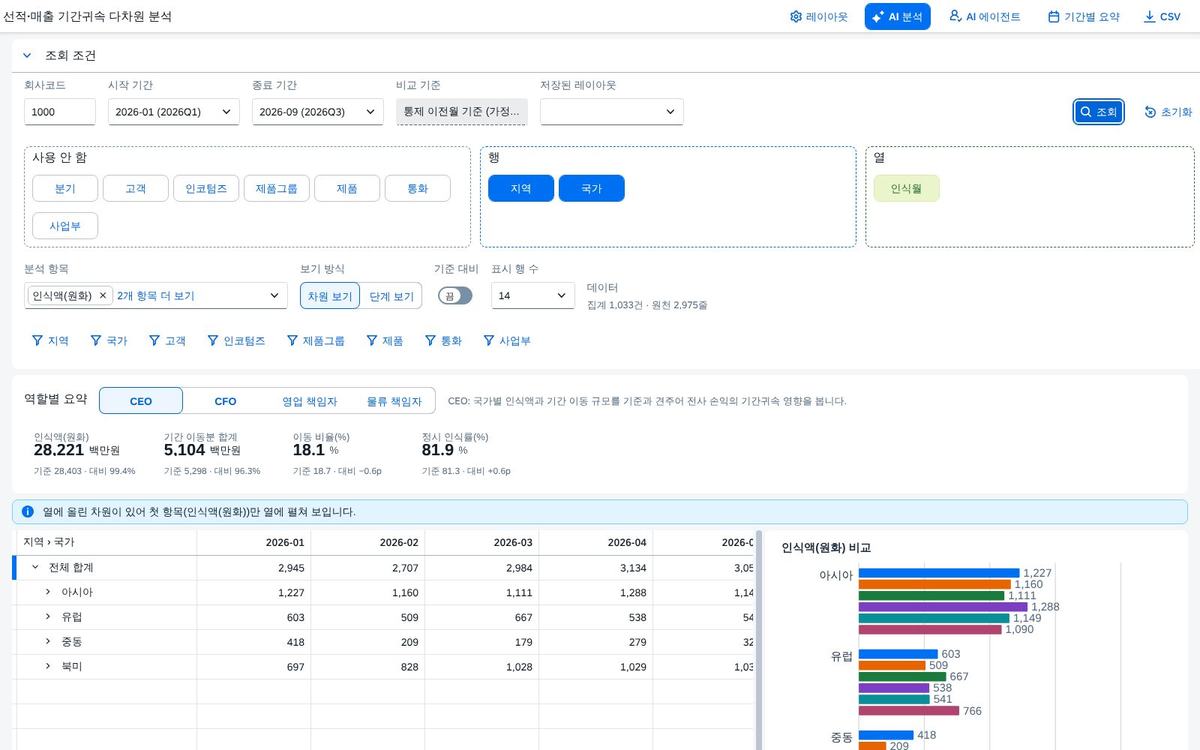Open the 고객 filter
The width and height of the screenshot is (1200, 750).
click(167, 341)
